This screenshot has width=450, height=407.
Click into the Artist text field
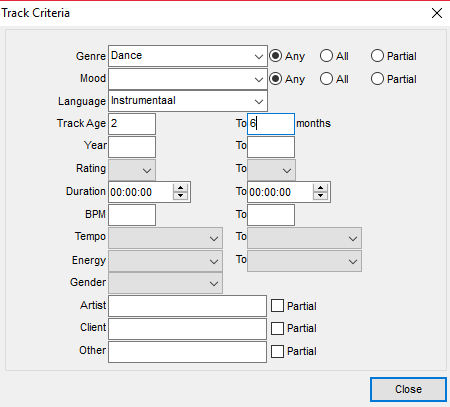pos(187,306)
